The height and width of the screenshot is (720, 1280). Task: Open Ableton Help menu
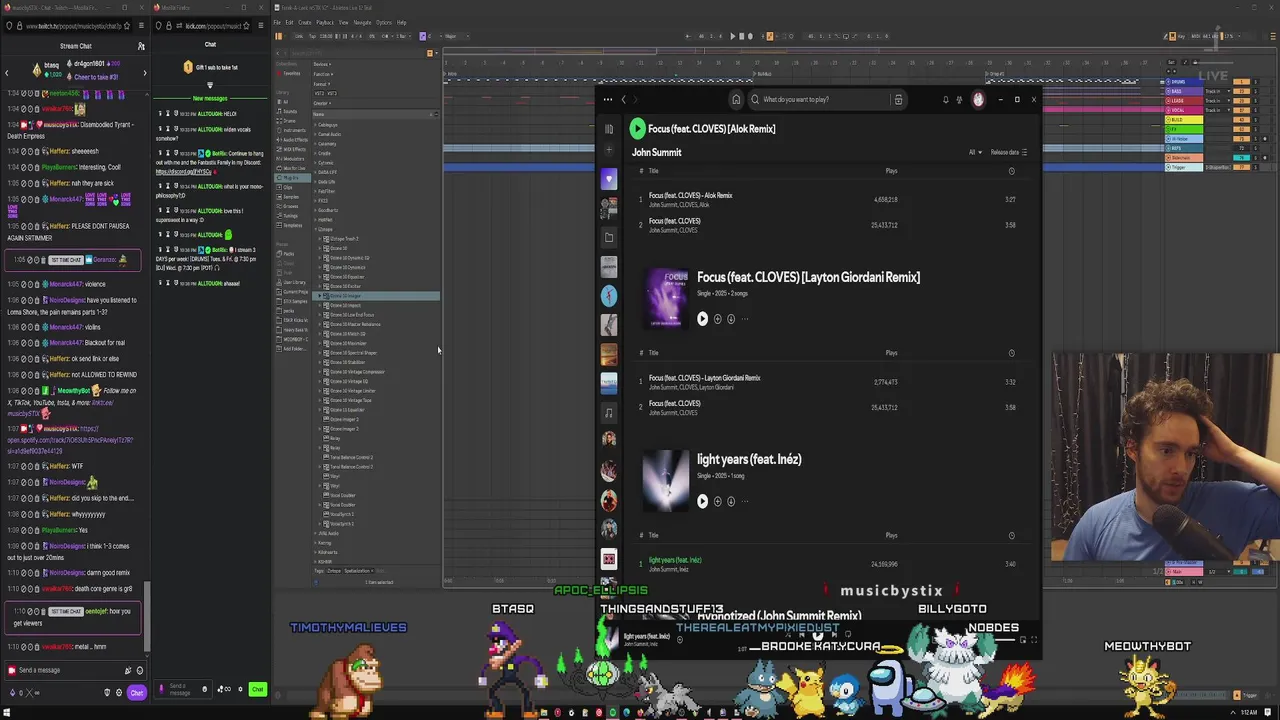tap(402, 22)
